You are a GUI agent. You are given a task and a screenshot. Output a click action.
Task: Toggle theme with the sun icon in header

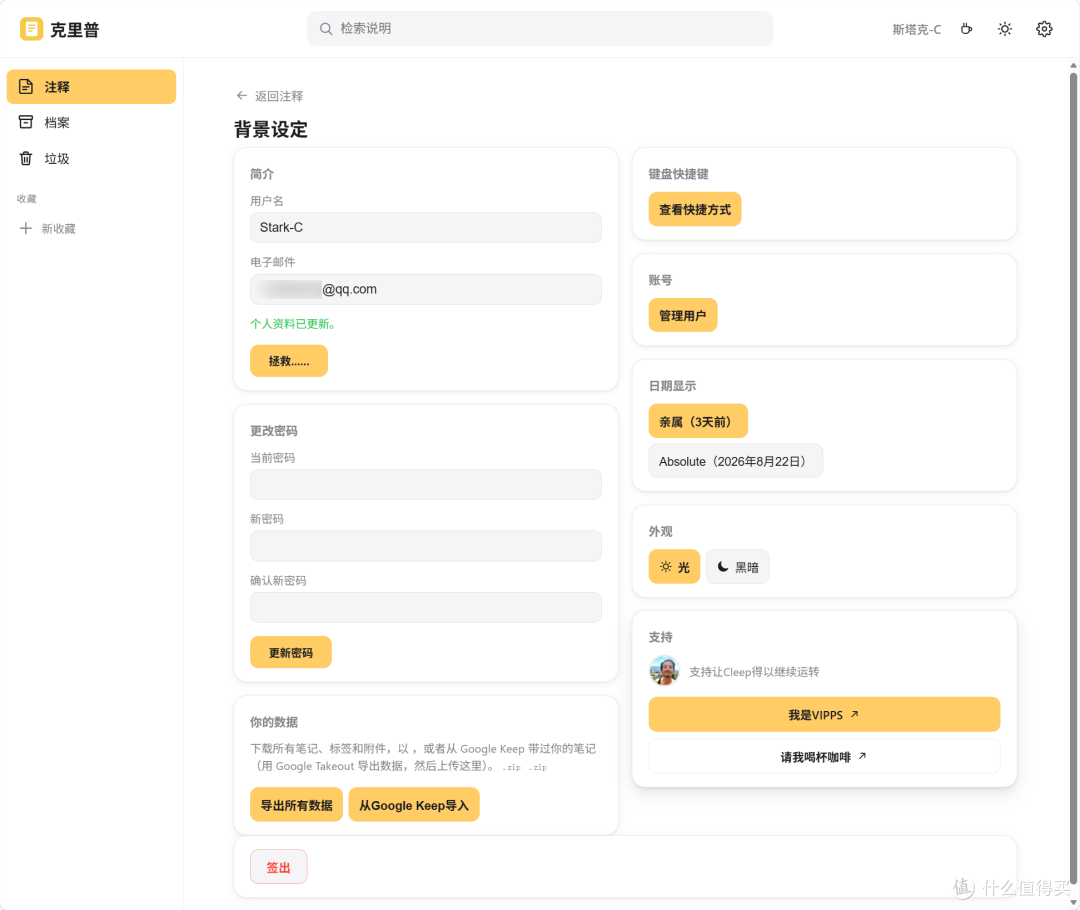1005,29
